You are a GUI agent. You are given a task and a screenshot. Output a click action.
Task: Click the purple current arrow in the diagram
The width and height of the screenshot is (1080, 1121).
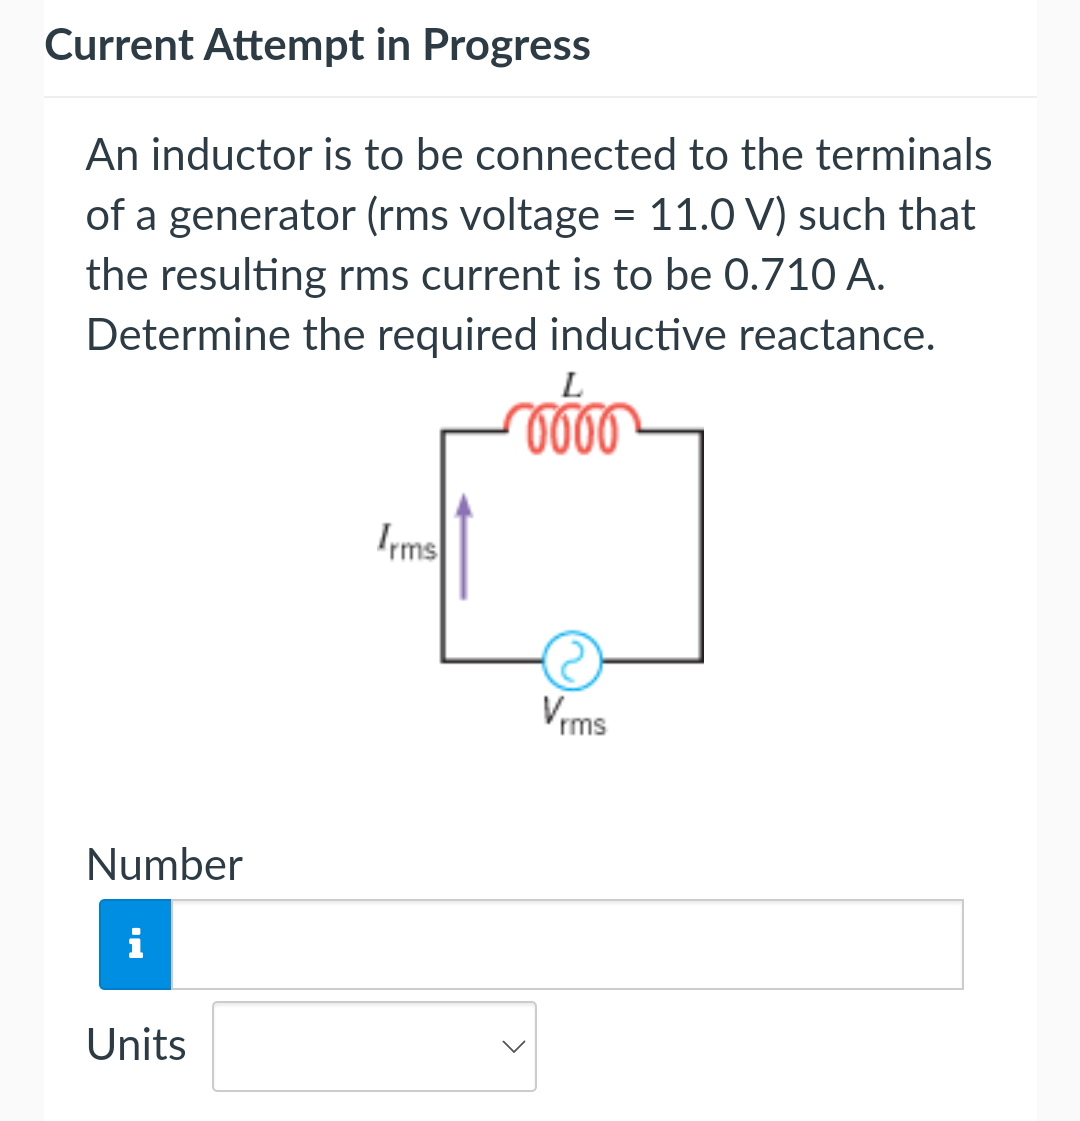463,547
